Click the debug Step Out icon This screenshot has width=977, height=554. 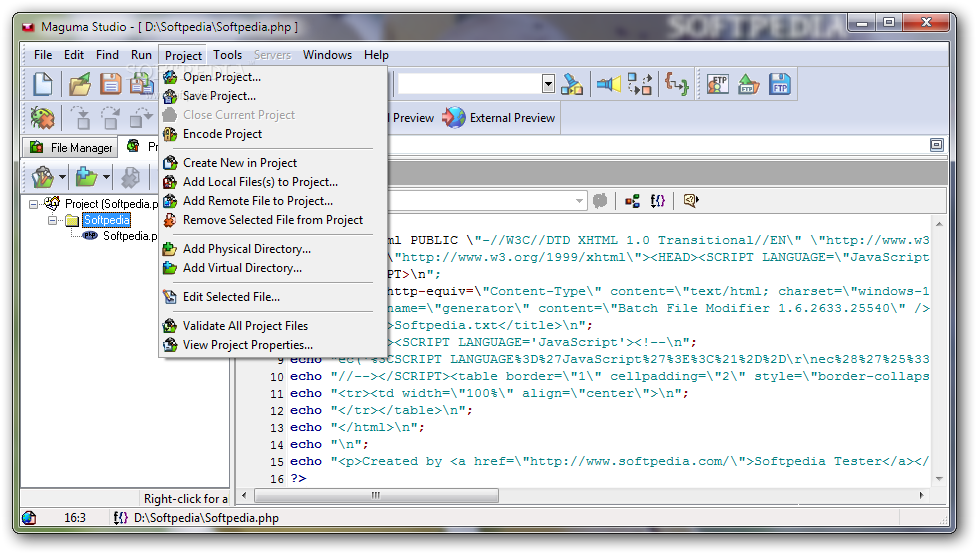141,118
